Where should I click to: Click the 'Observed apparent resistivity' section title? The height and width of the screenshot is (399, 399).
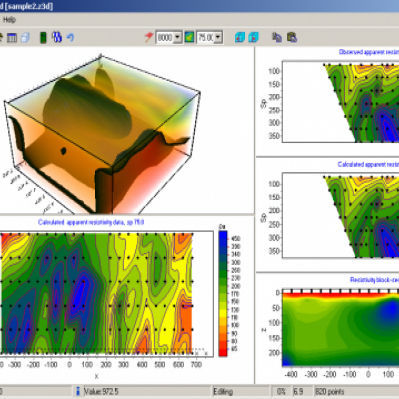(369, 52)
